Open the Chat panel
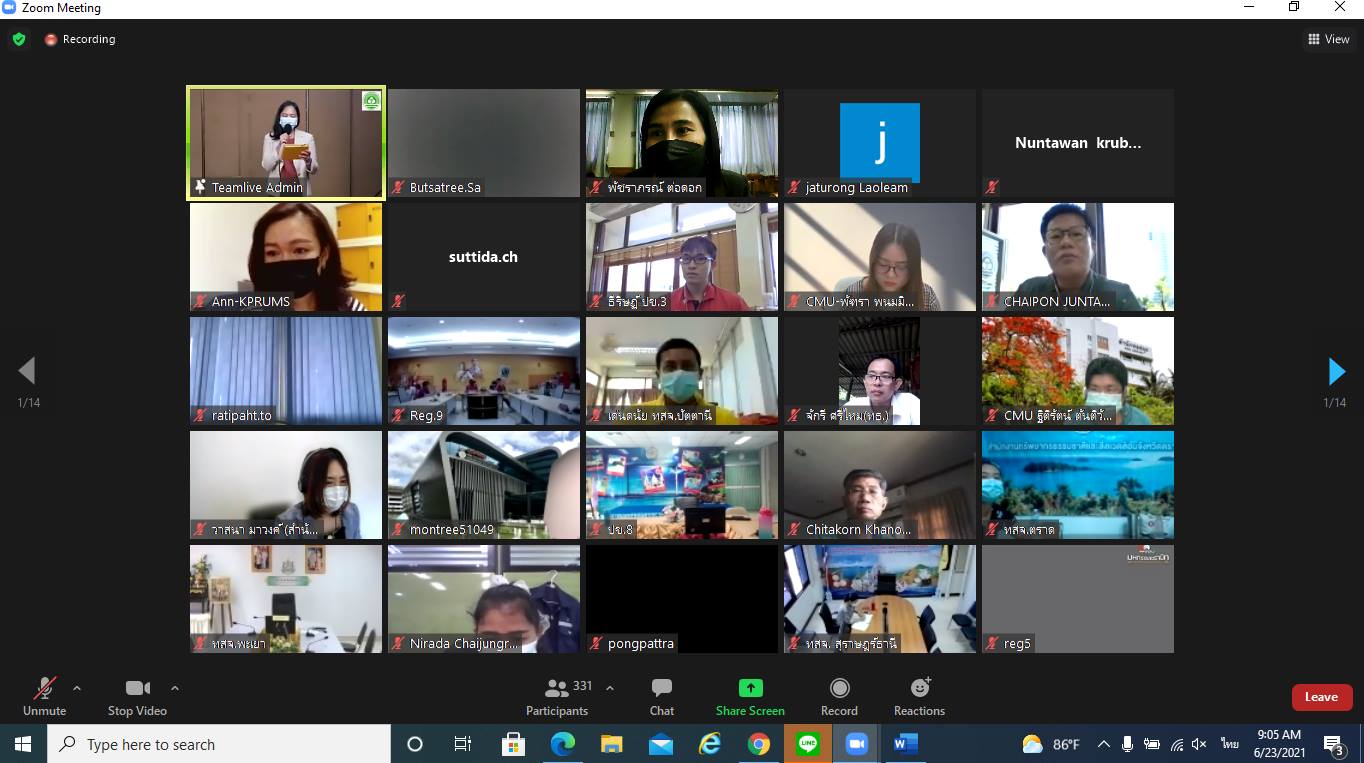The width and height of the screenshot is (1364, 763). [x=661, y=696]
